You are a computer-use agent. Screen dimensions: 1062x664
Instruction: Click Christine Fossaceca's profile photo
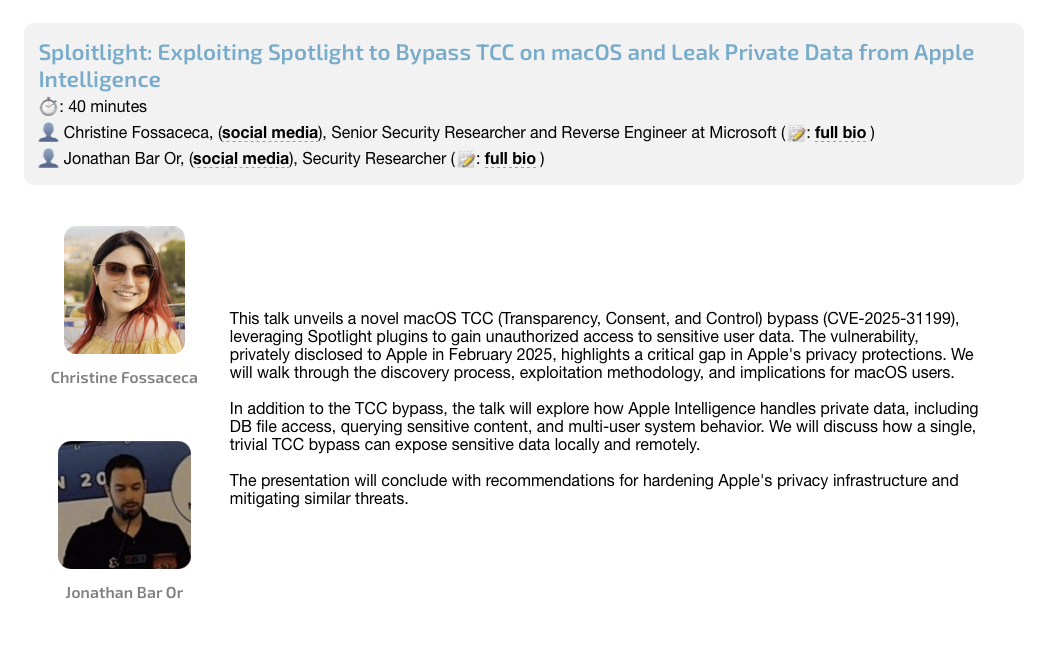(124, 290)
